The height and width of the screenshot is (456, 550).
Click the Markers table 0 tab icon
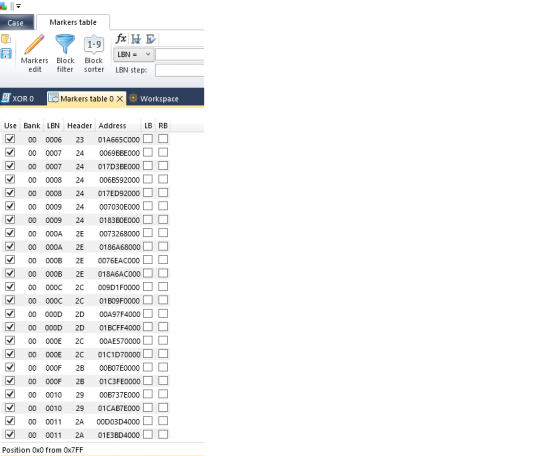tap(53, 98)
